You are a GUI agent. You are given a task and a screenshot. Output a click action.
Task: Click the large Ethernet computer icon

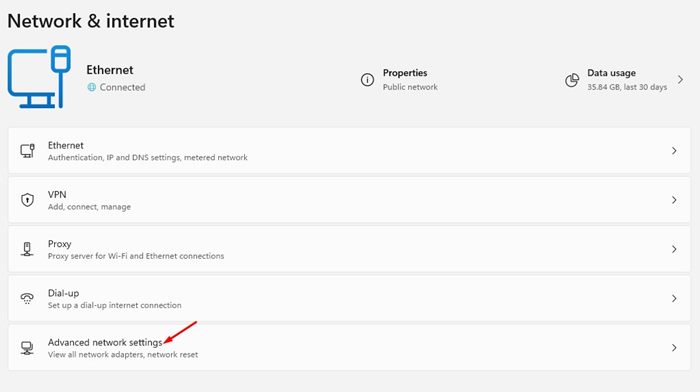[39, 77]
